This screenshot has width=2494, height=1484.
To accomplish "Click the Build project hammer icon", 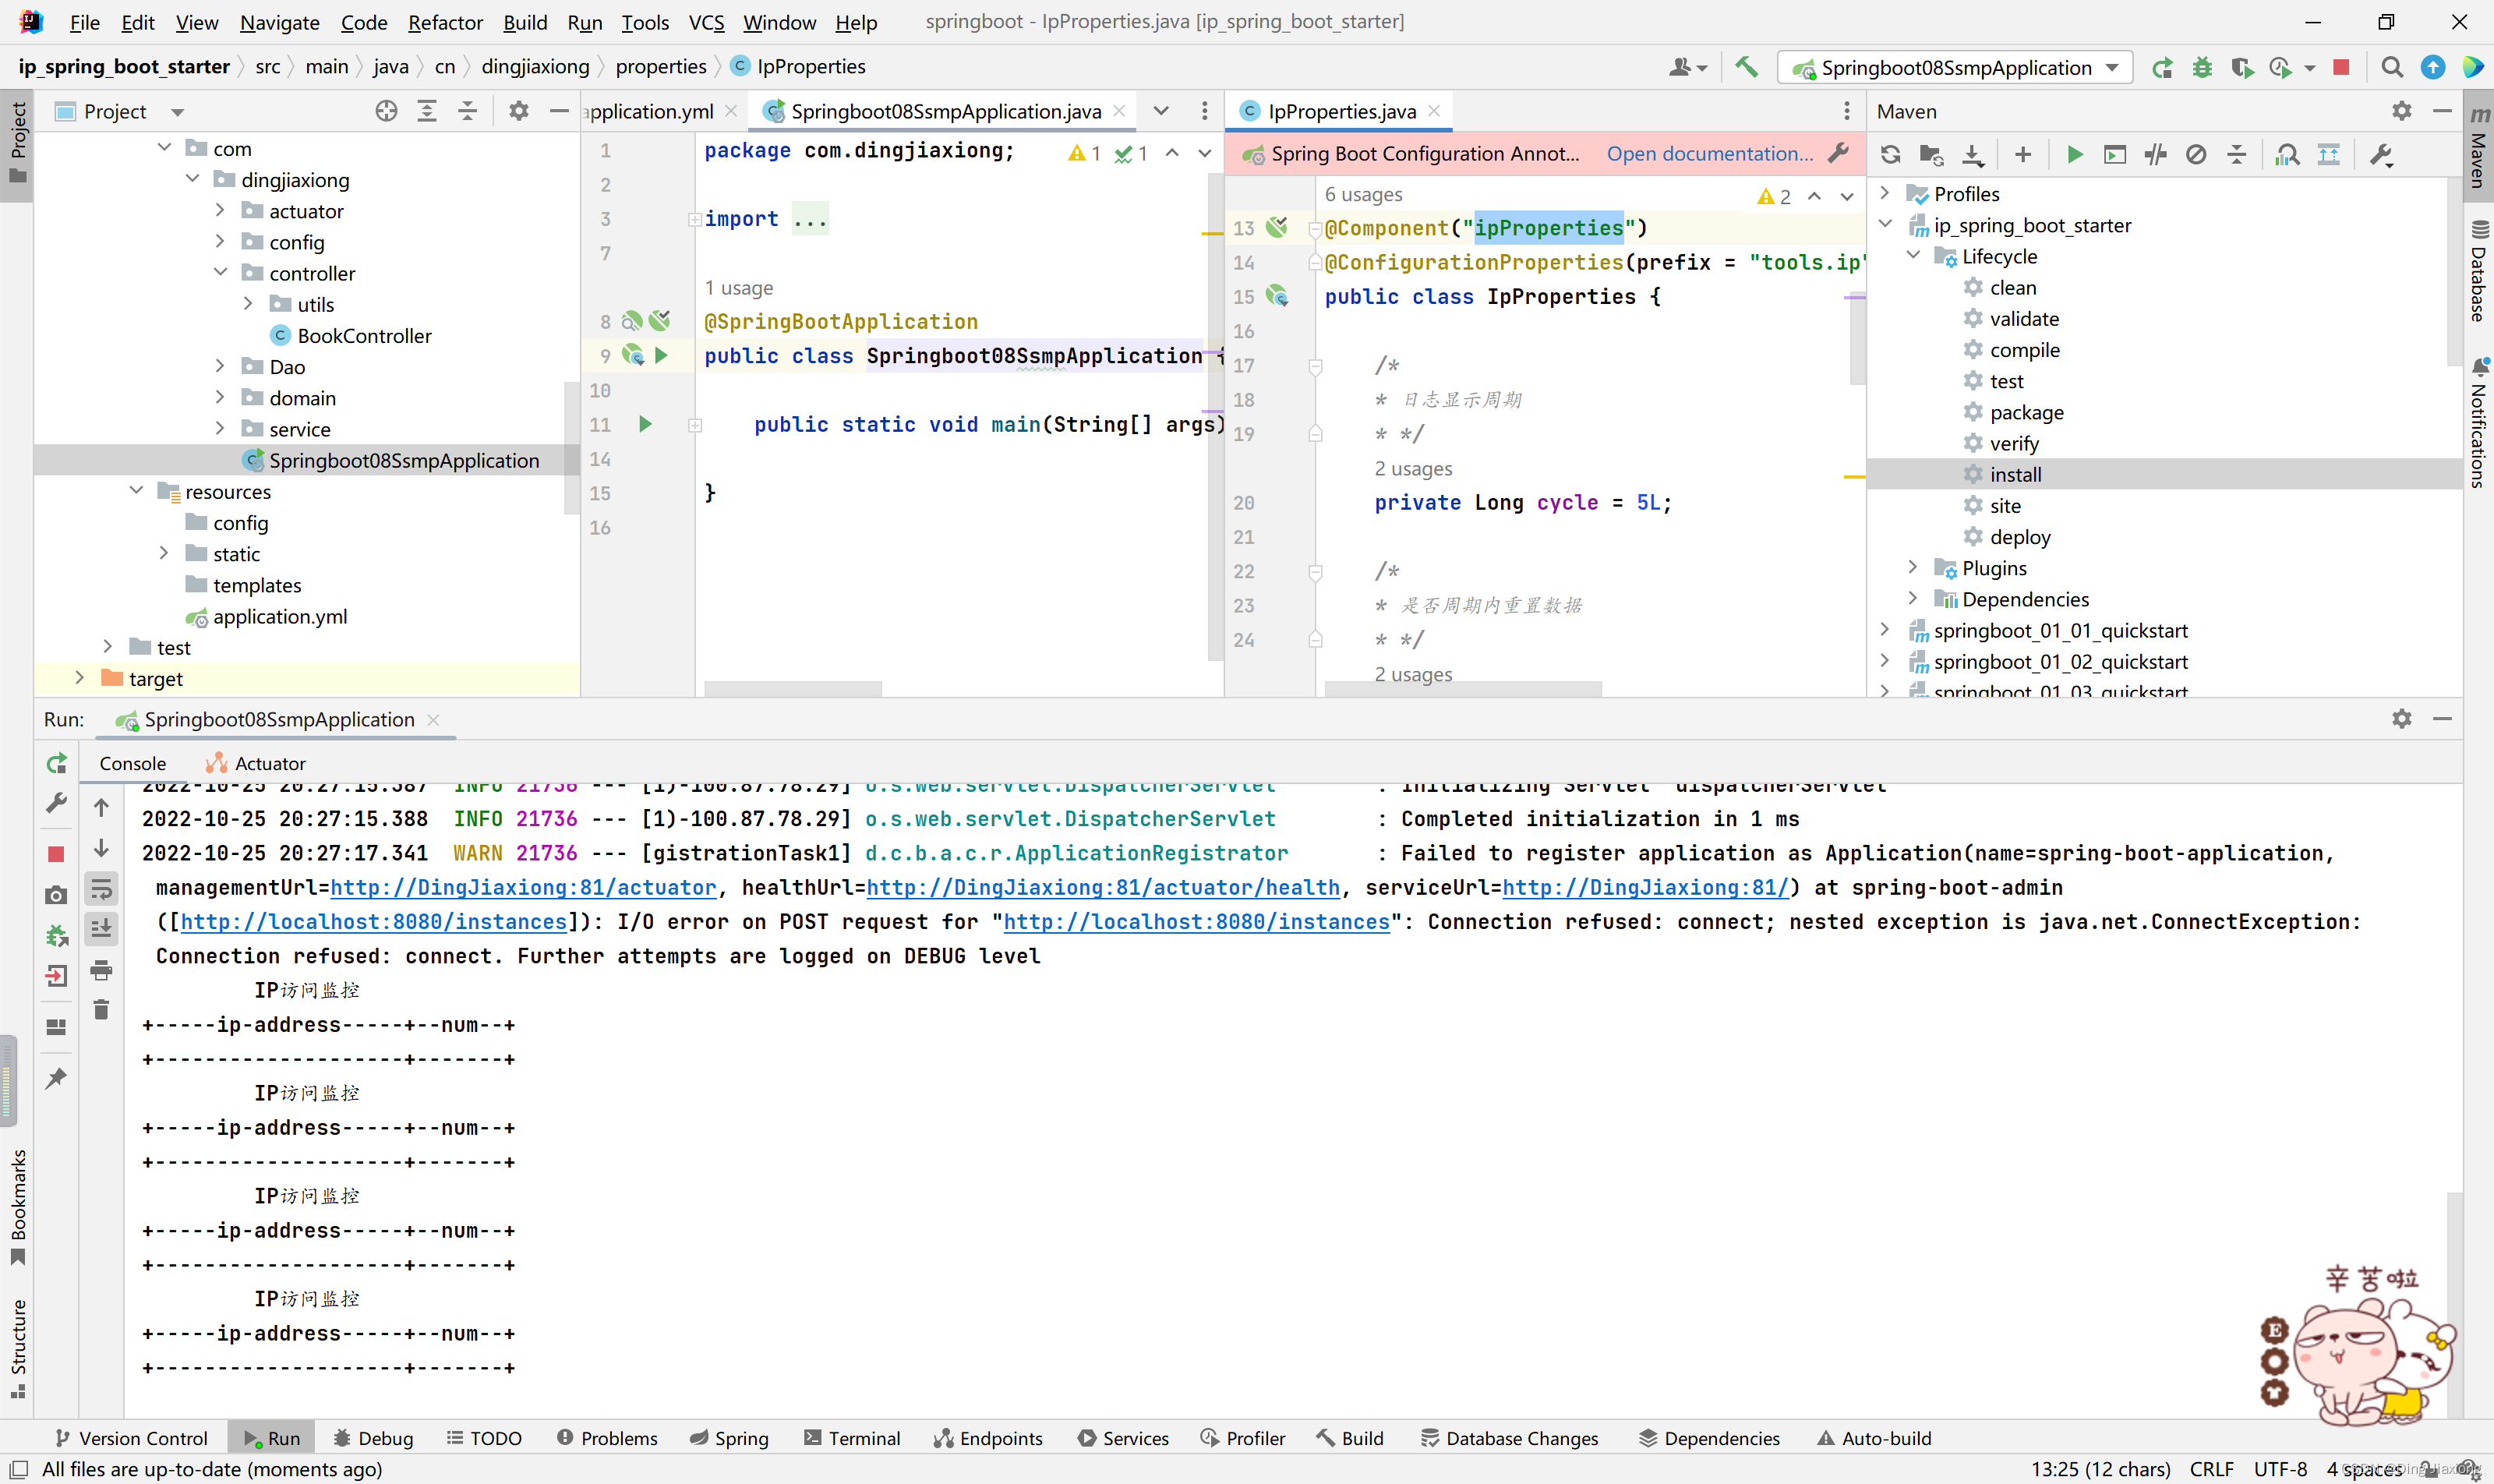I will click(x=1746, y=67).
